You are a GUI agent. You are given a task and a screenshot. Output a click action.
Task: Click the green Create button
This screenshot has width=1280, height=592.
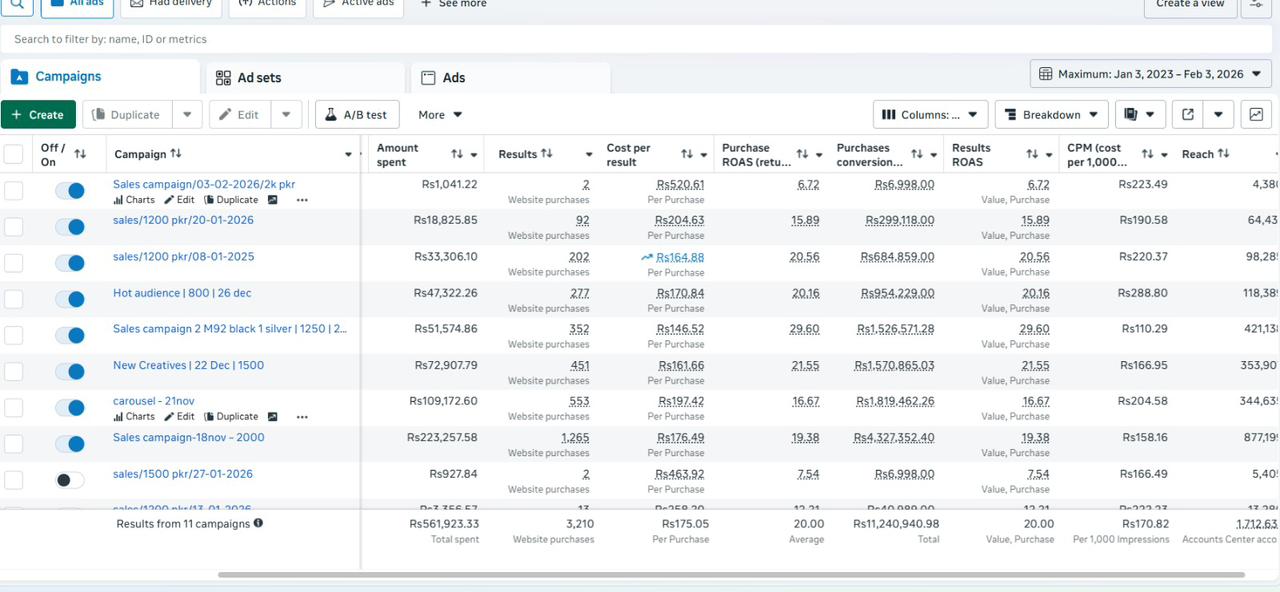pos(38,114)
